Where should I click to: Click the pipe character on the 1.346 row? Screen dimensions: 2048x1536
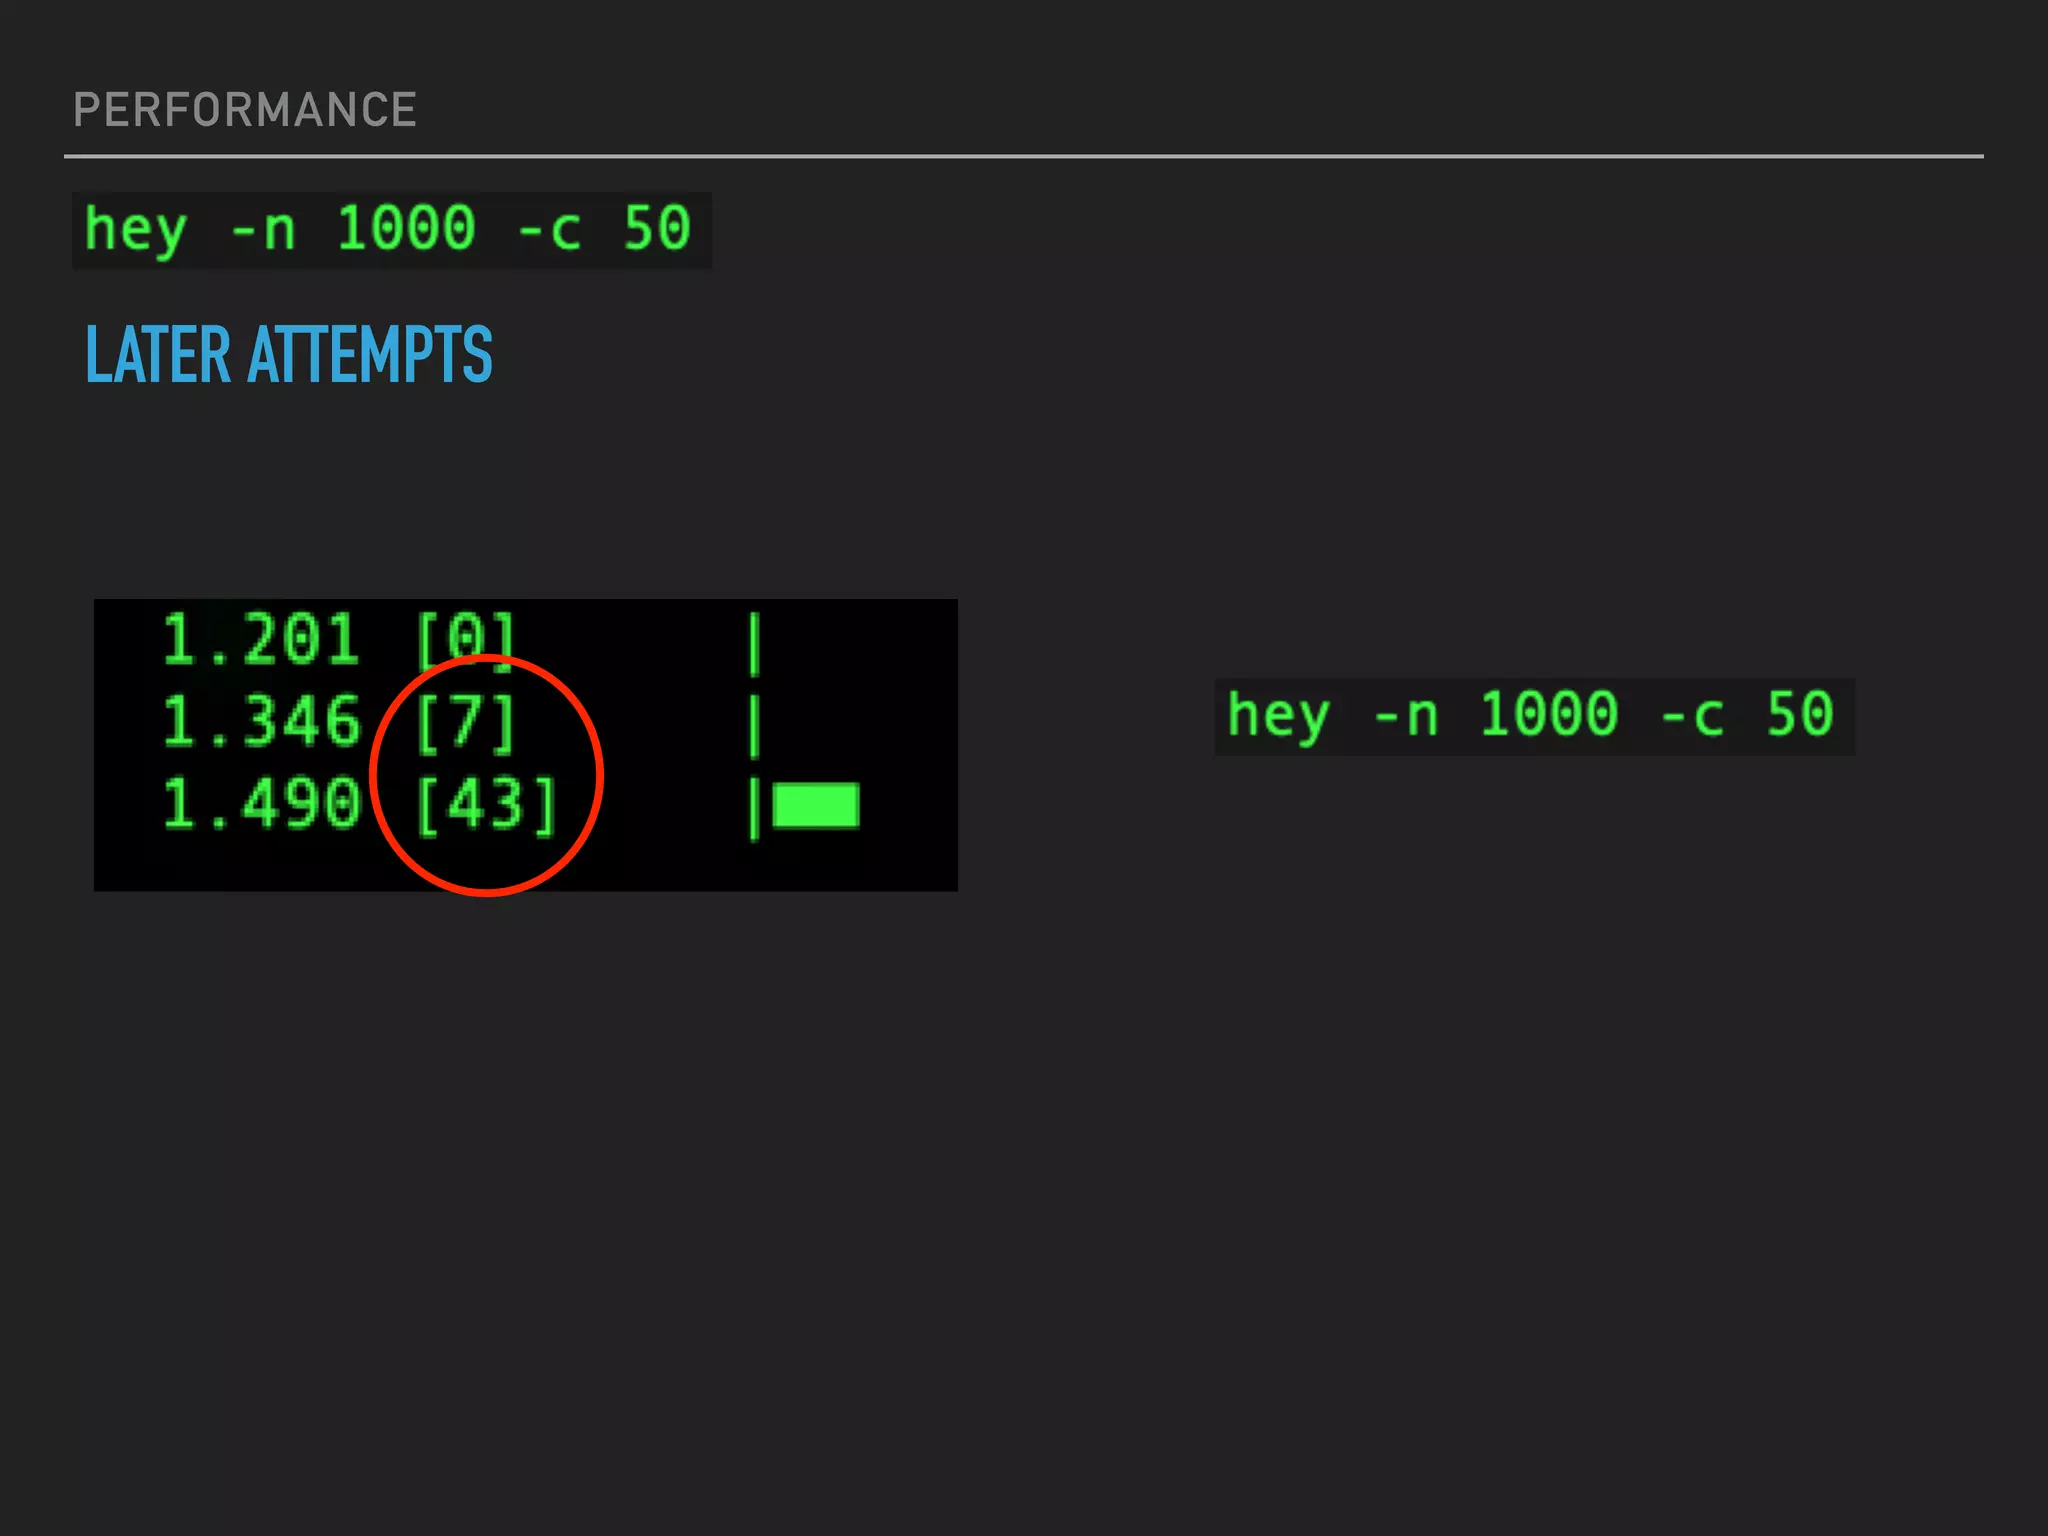pos(755,726)
